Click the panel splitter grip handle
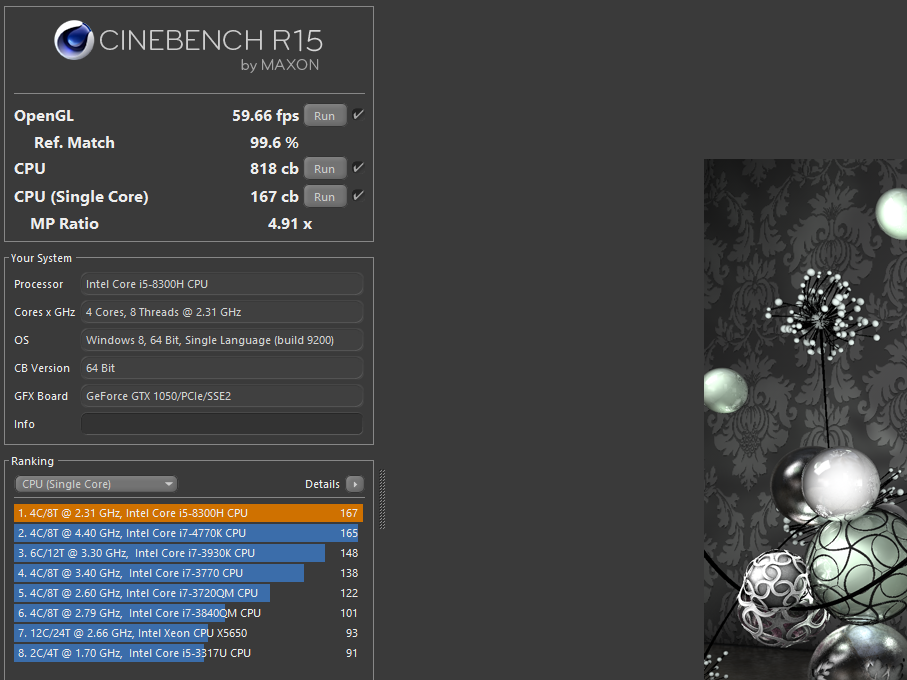Screen dimensions: 907x680 coord(382,500)
